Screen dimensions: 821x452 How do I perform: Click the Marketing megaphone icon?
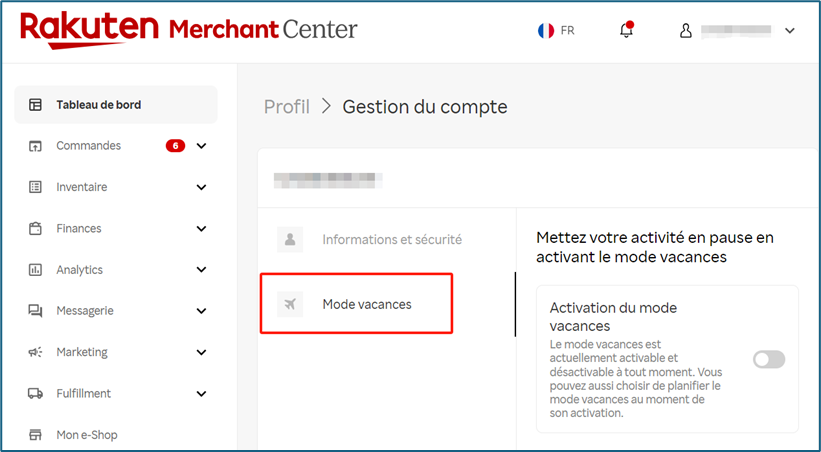(36, 352)
